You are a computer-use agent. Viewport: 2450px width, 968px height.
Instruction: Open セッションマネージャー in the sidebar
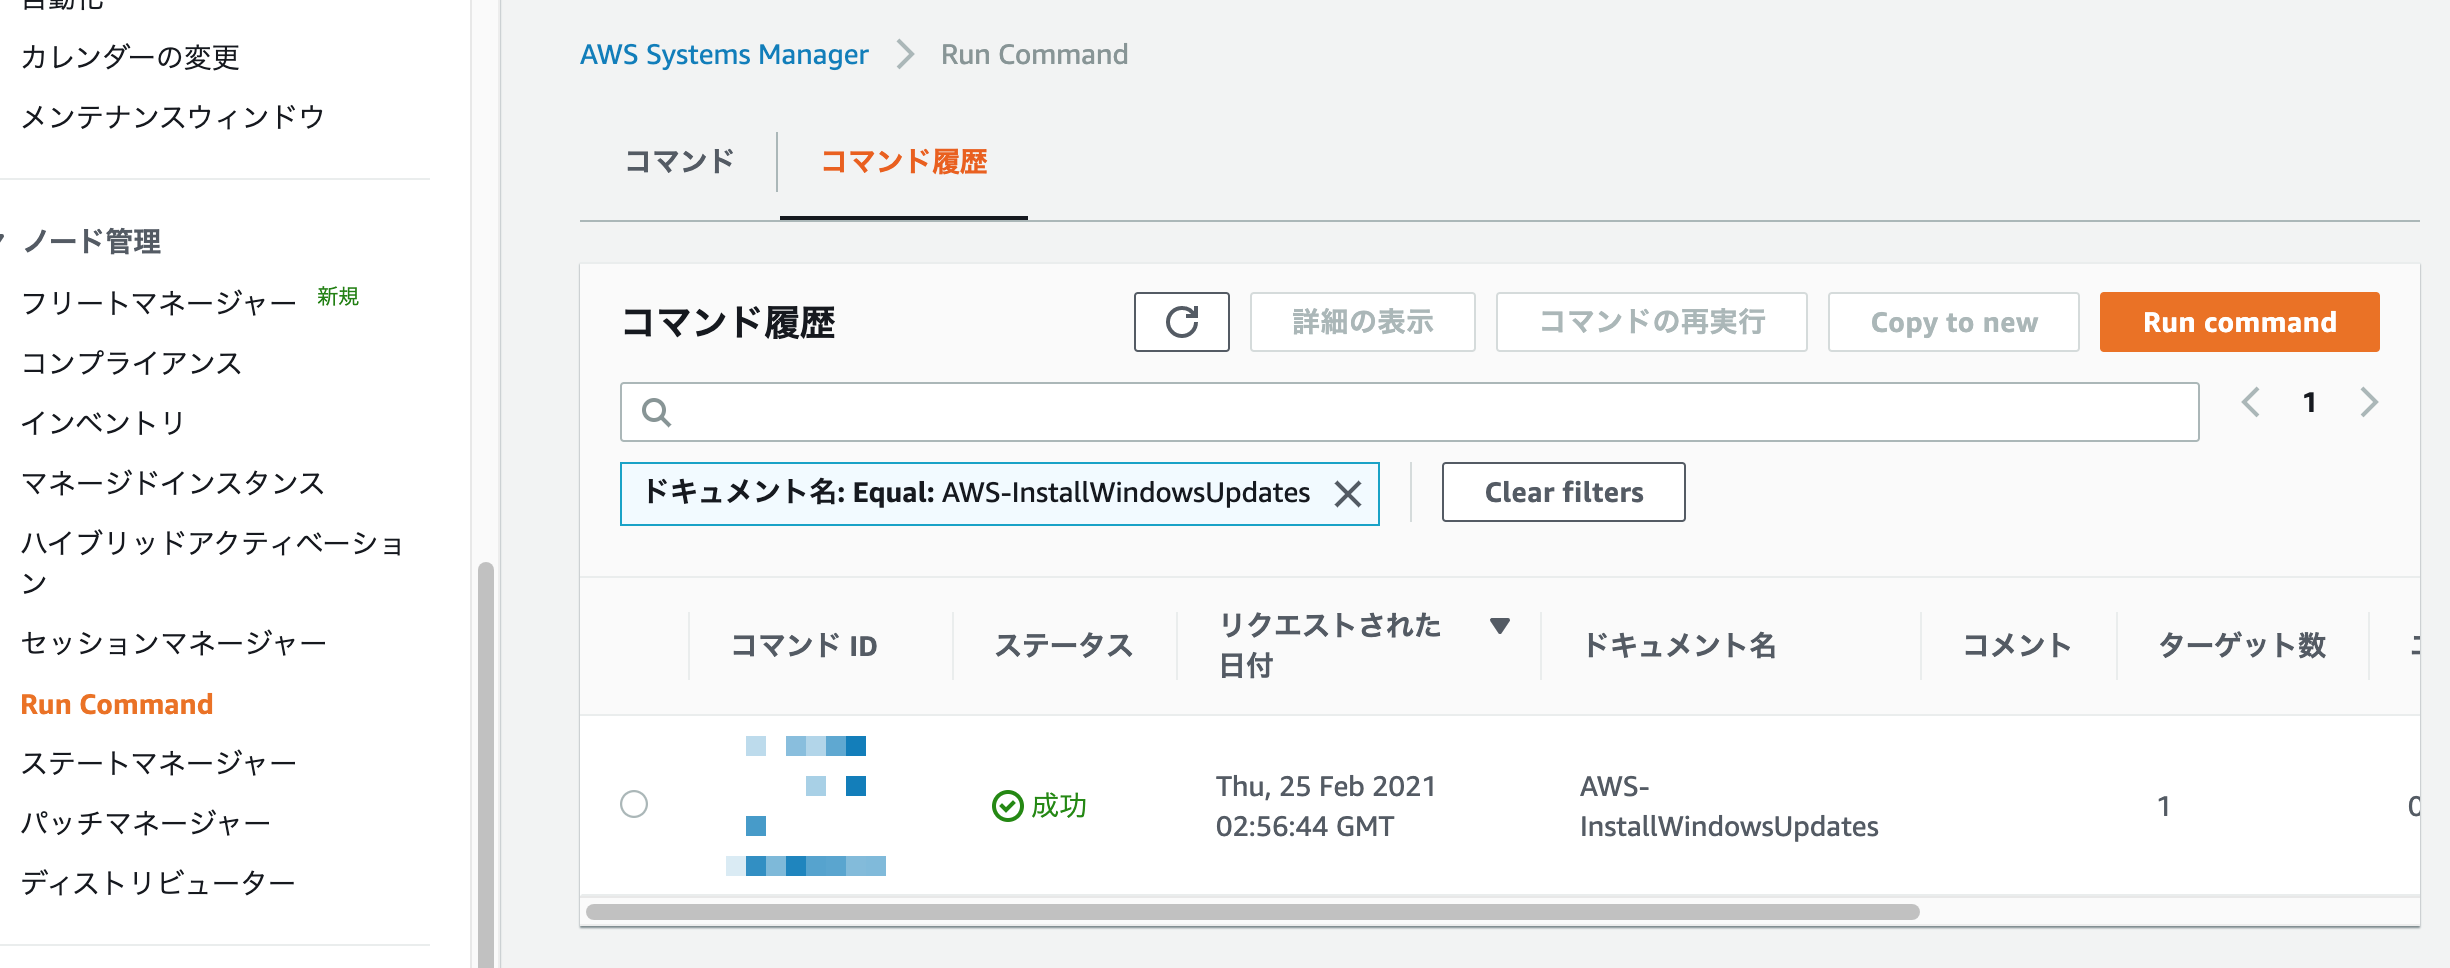point(174,642)
